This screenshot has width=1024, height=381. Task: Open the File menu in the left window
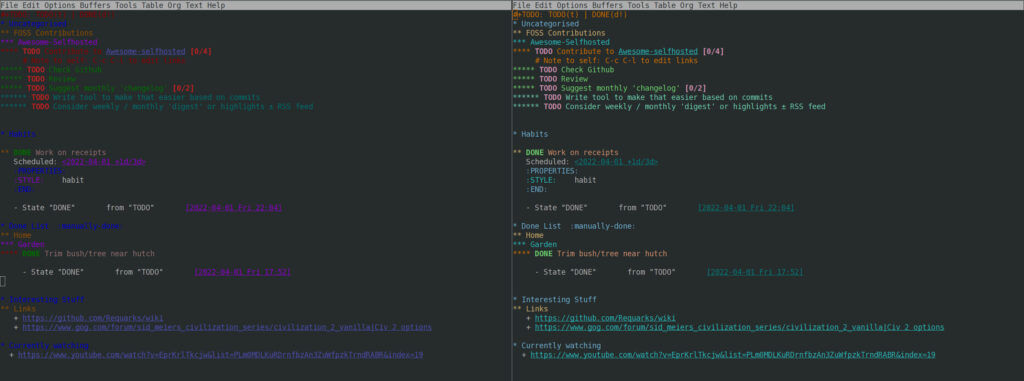pyautogui.click(x=9, y=5)
